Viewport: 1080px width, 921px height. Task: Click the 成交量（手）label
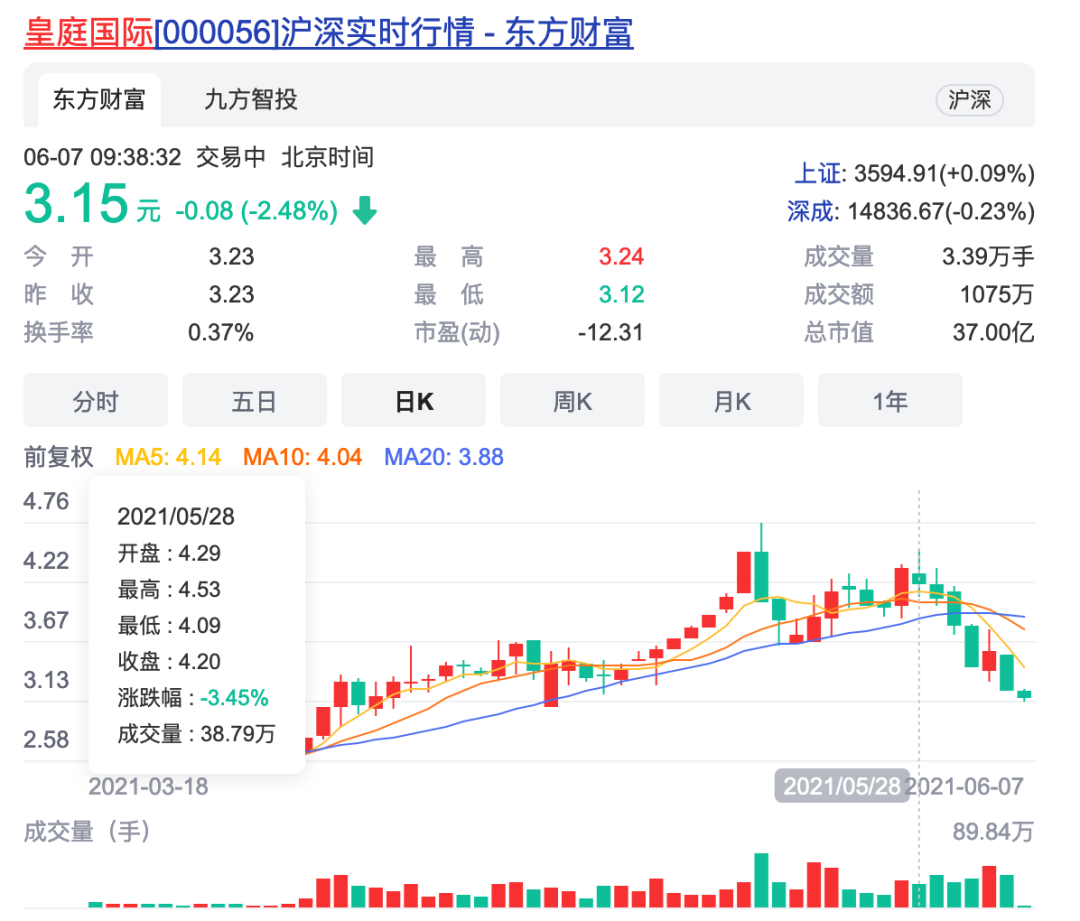coord(87,831)
